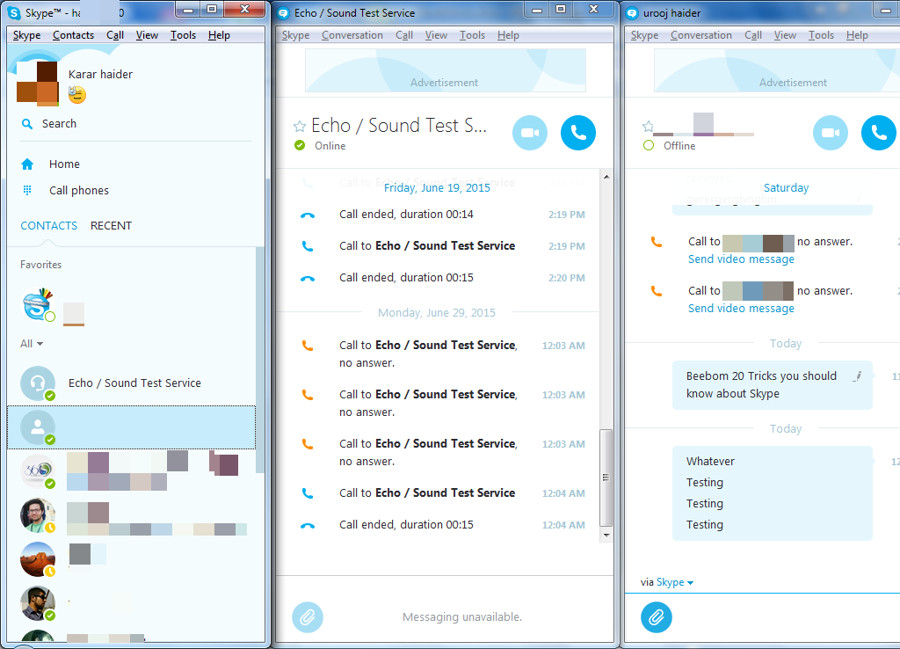Image resolution: width=900 pixels, height=649 pixels.
Task: Click the 'Saturday' date header in urooj haider chat
Action: point(786,188)
